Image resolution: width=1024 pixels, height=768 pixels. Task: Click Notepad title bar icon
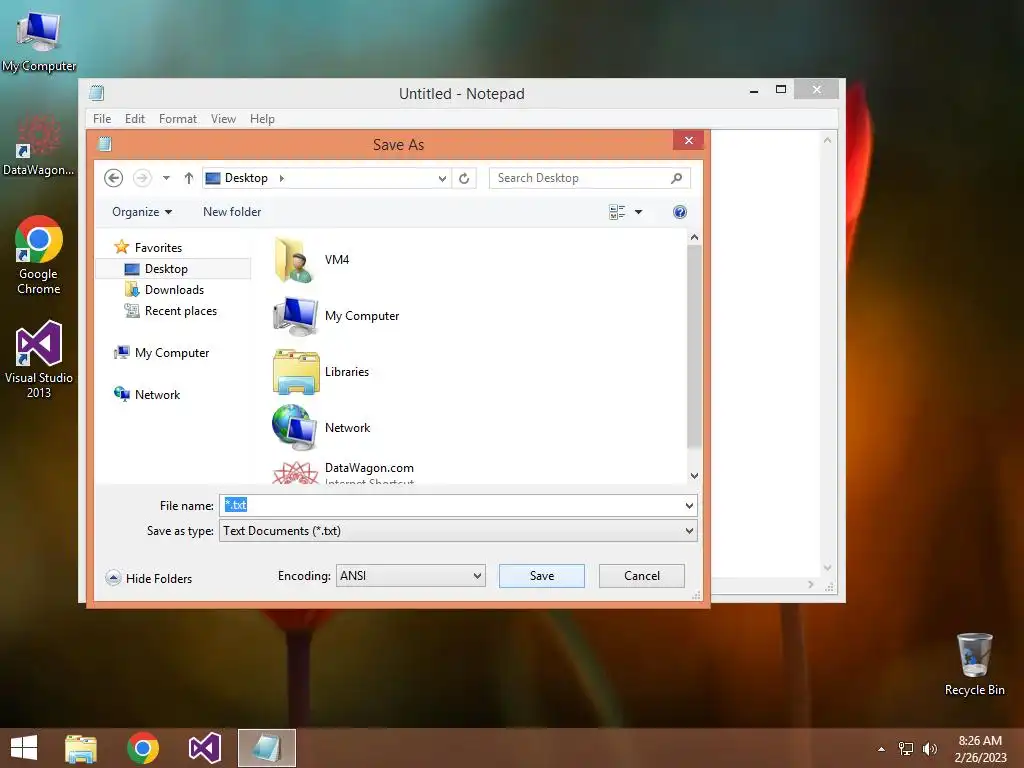pyautogui.click(x=97, y=93)
